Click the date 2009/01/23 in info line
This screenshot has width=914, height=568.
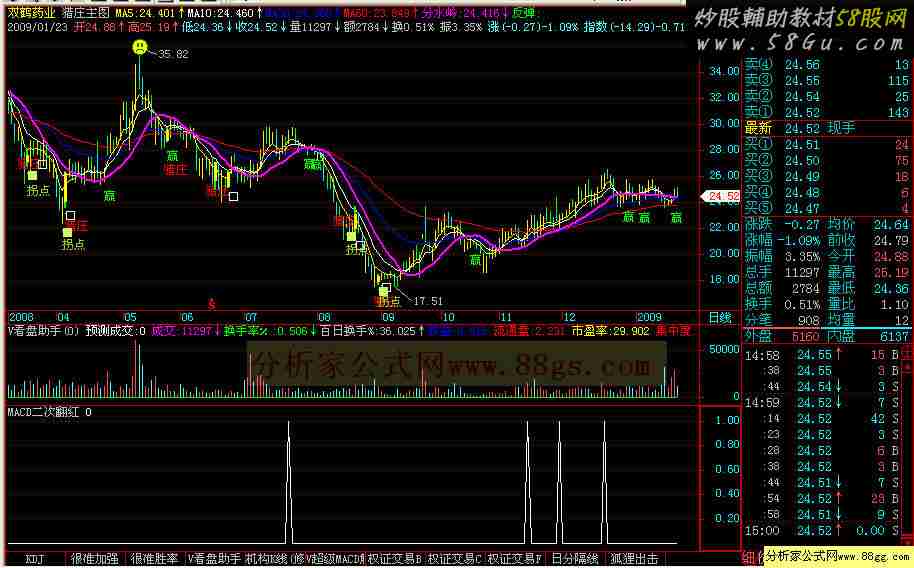[37, 27]
